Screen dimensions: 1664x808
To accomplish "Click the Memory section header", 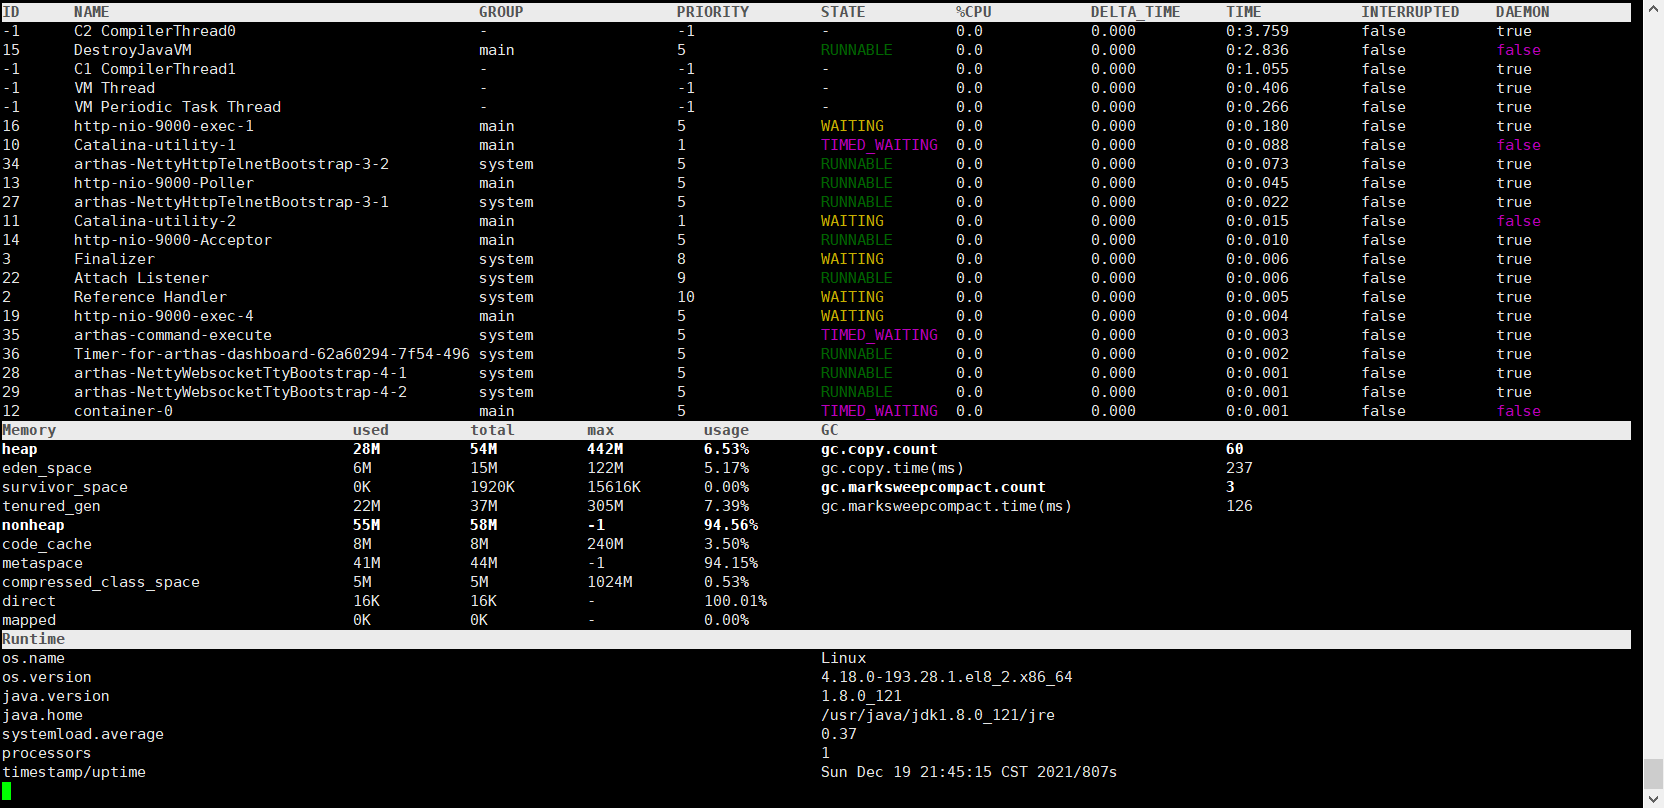I will 29,430.
